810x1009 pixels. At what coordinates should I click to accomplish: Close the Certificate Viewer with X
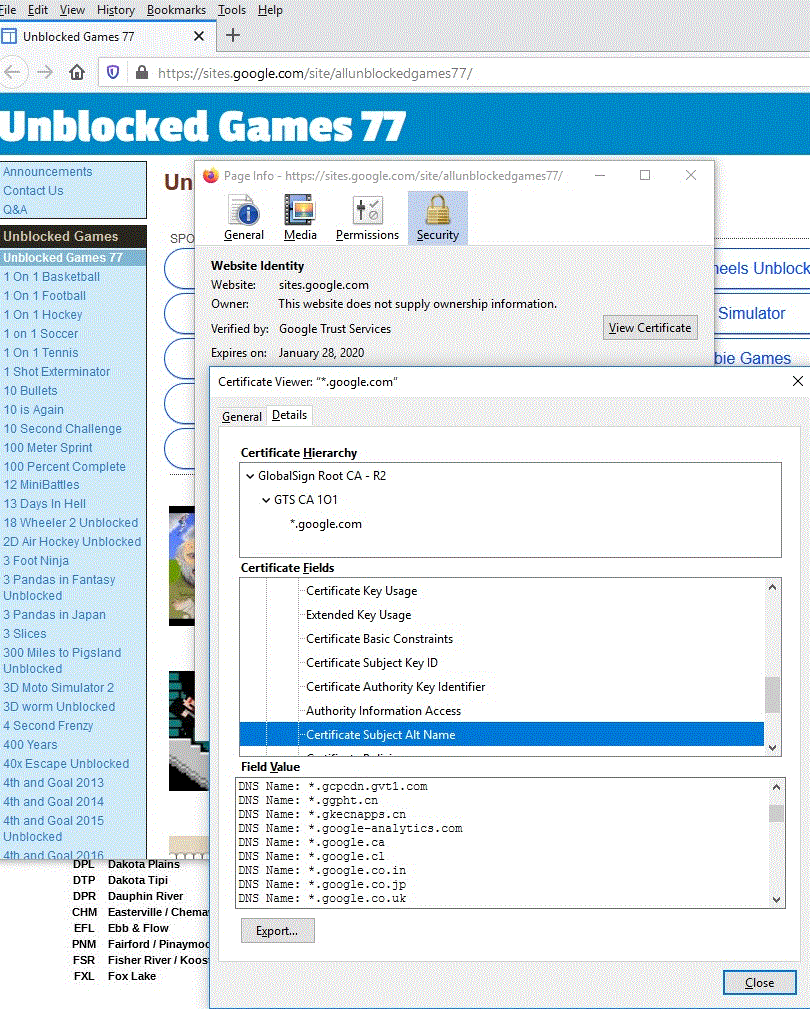coord(798,381)
